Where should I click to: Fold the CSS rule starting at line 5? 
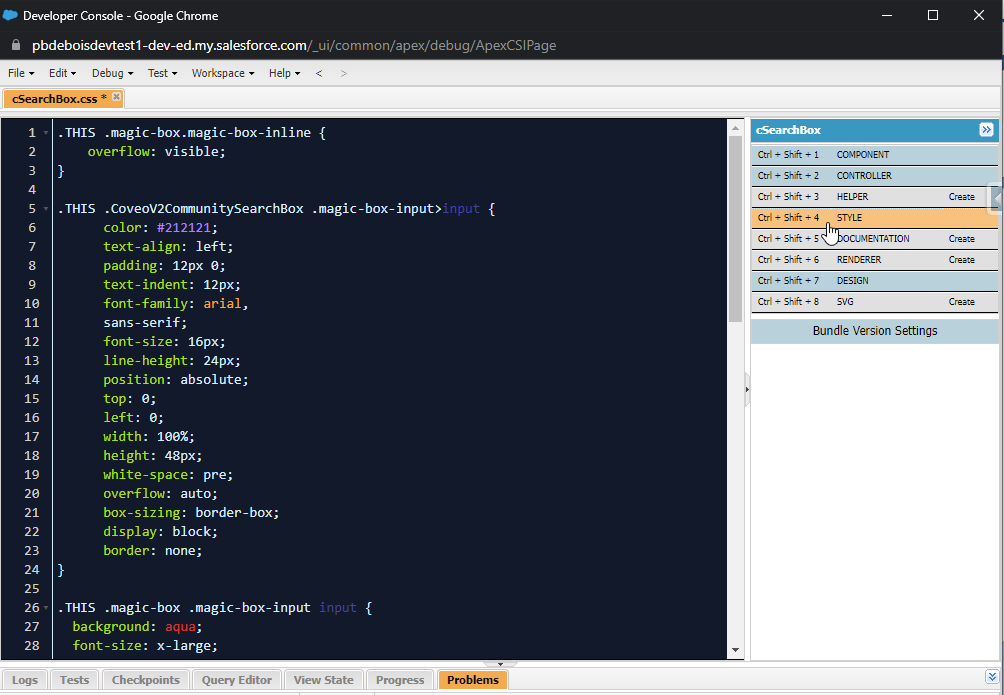[x=47, y=209]
